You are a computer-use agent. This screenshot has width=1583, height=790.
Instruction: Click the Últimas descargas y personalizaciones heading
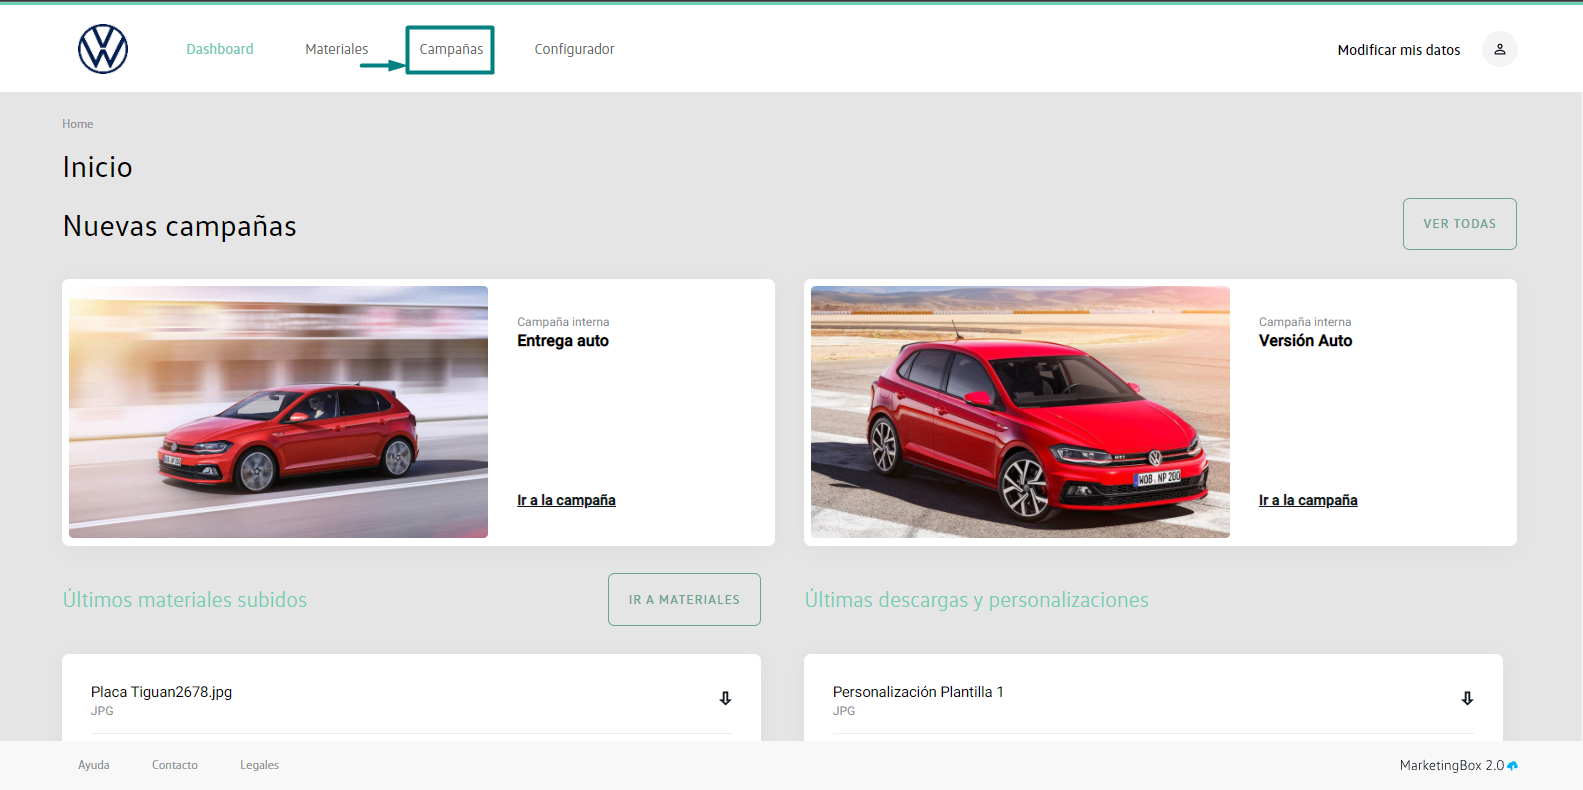click(x=977, y=600)
